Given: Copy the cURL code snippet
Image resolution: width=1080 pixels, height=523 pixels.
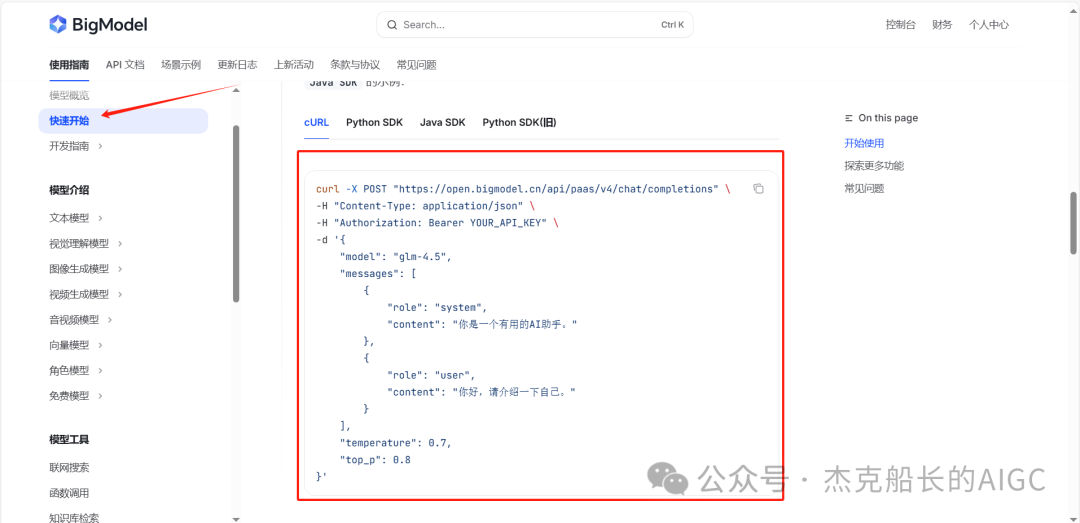Looking at the screenshot, I should [x=758, y=189].
